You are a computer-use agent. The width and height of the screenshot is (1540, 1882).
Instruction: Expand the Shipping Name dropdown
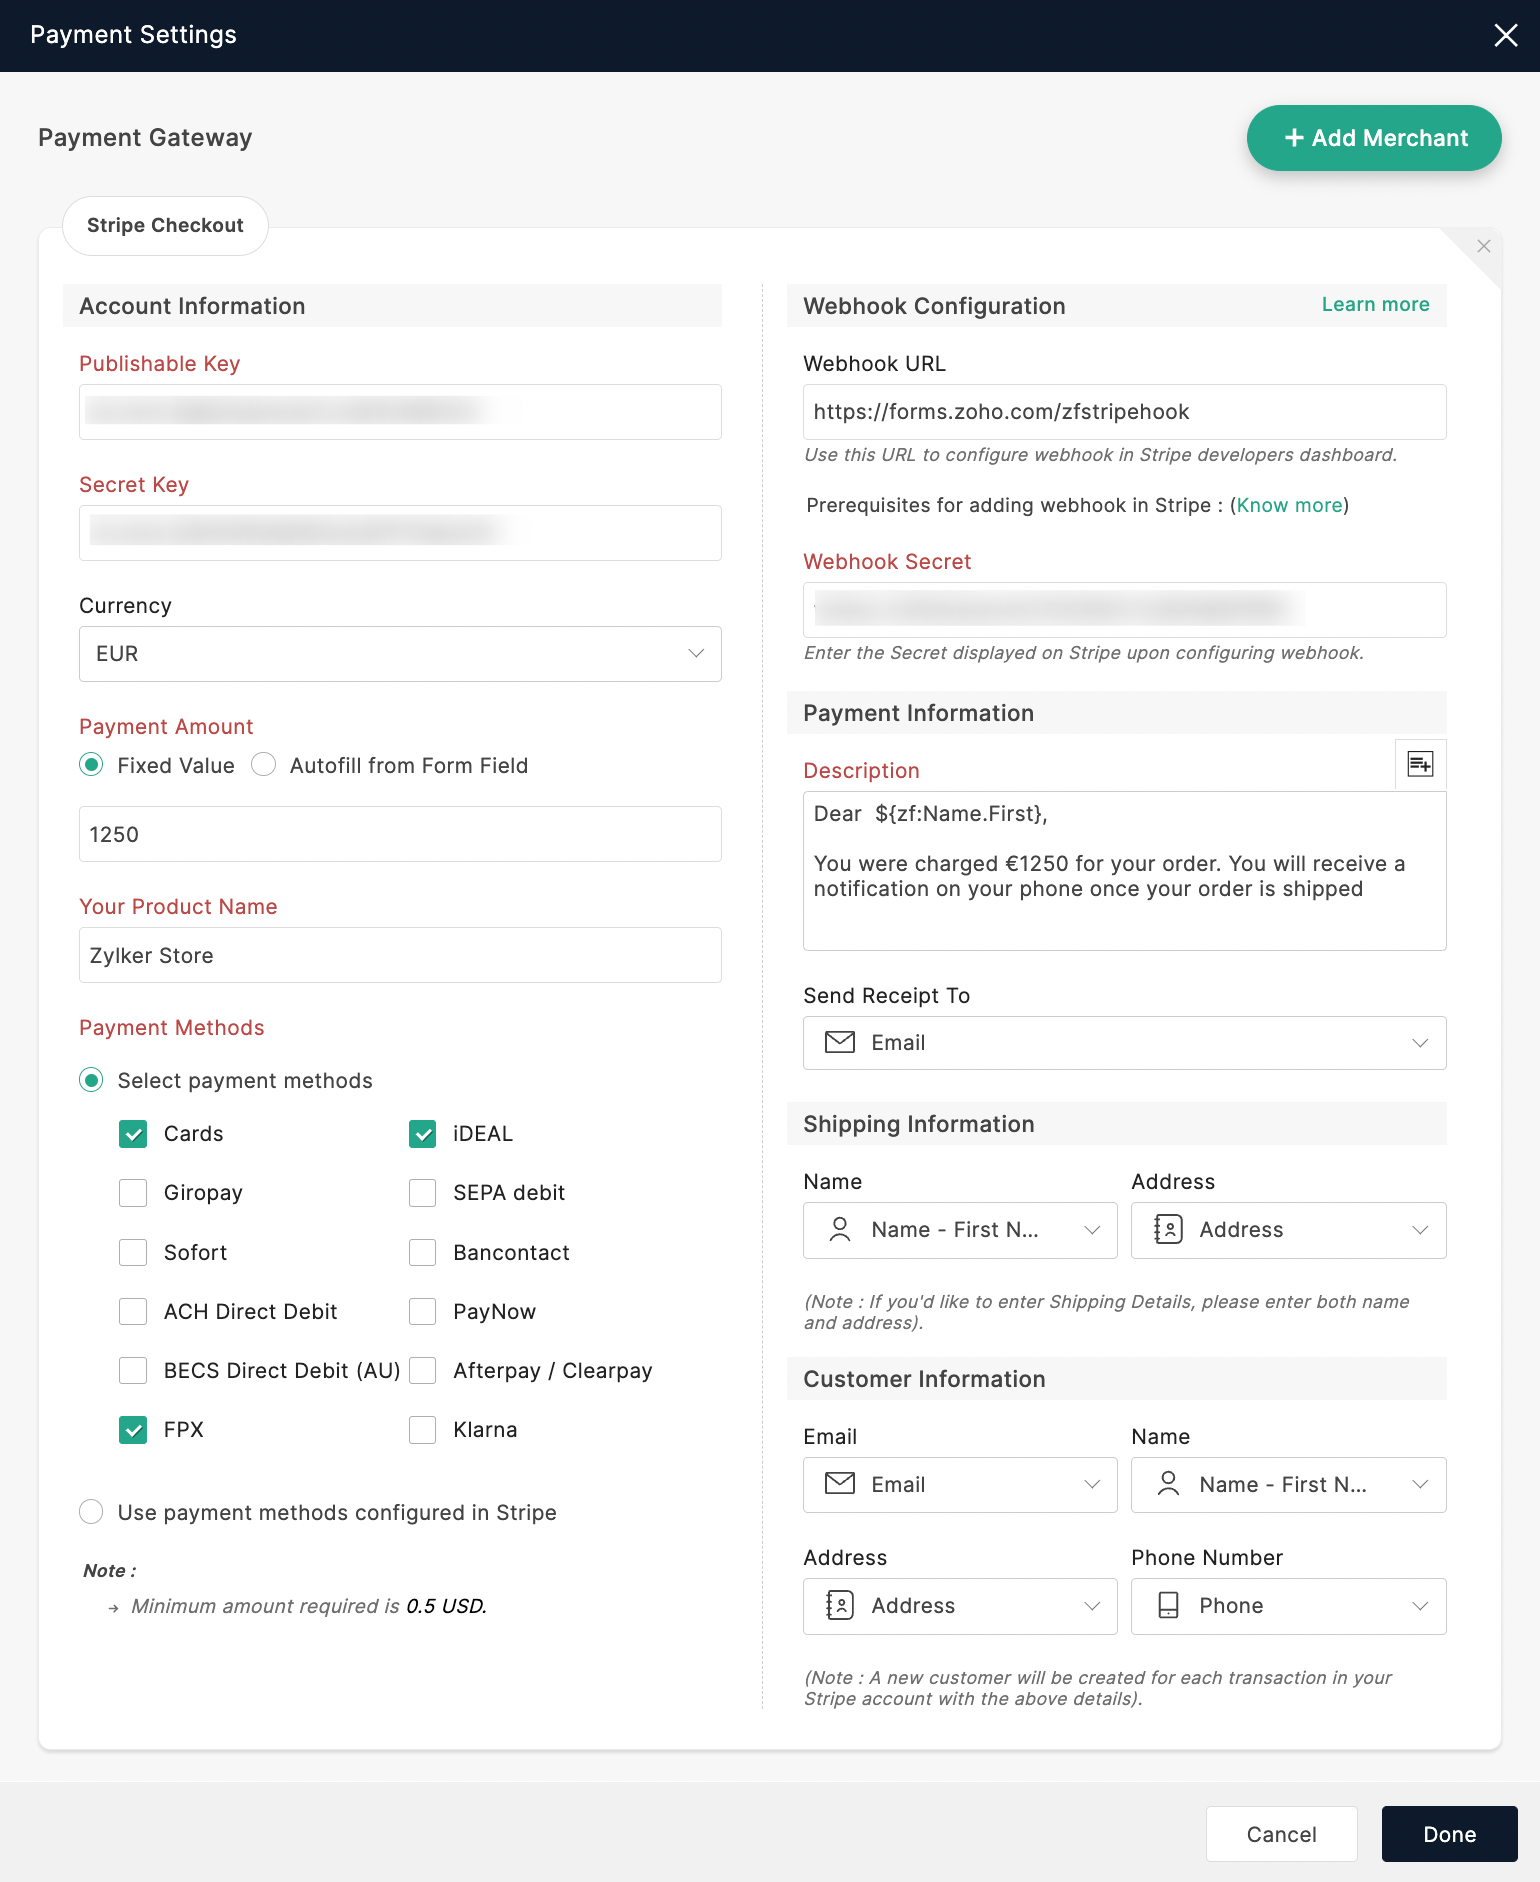(x=960, y=1230)
